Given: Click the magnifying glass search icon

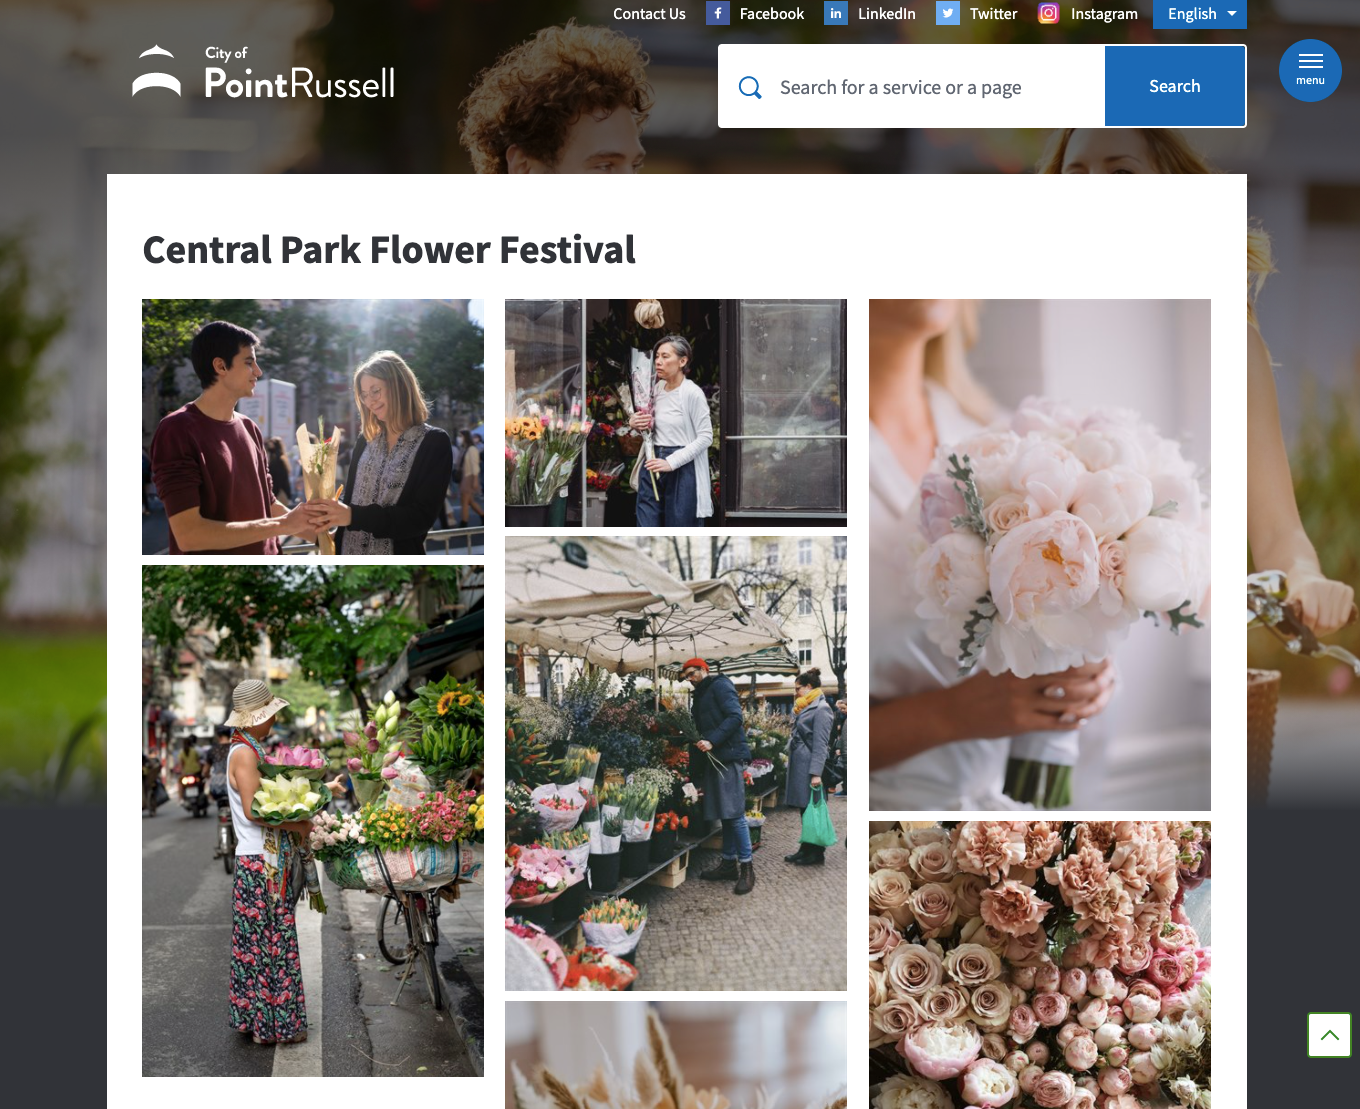Looking at the screenshot, I should pyautogui.click(x=750, y=87).
